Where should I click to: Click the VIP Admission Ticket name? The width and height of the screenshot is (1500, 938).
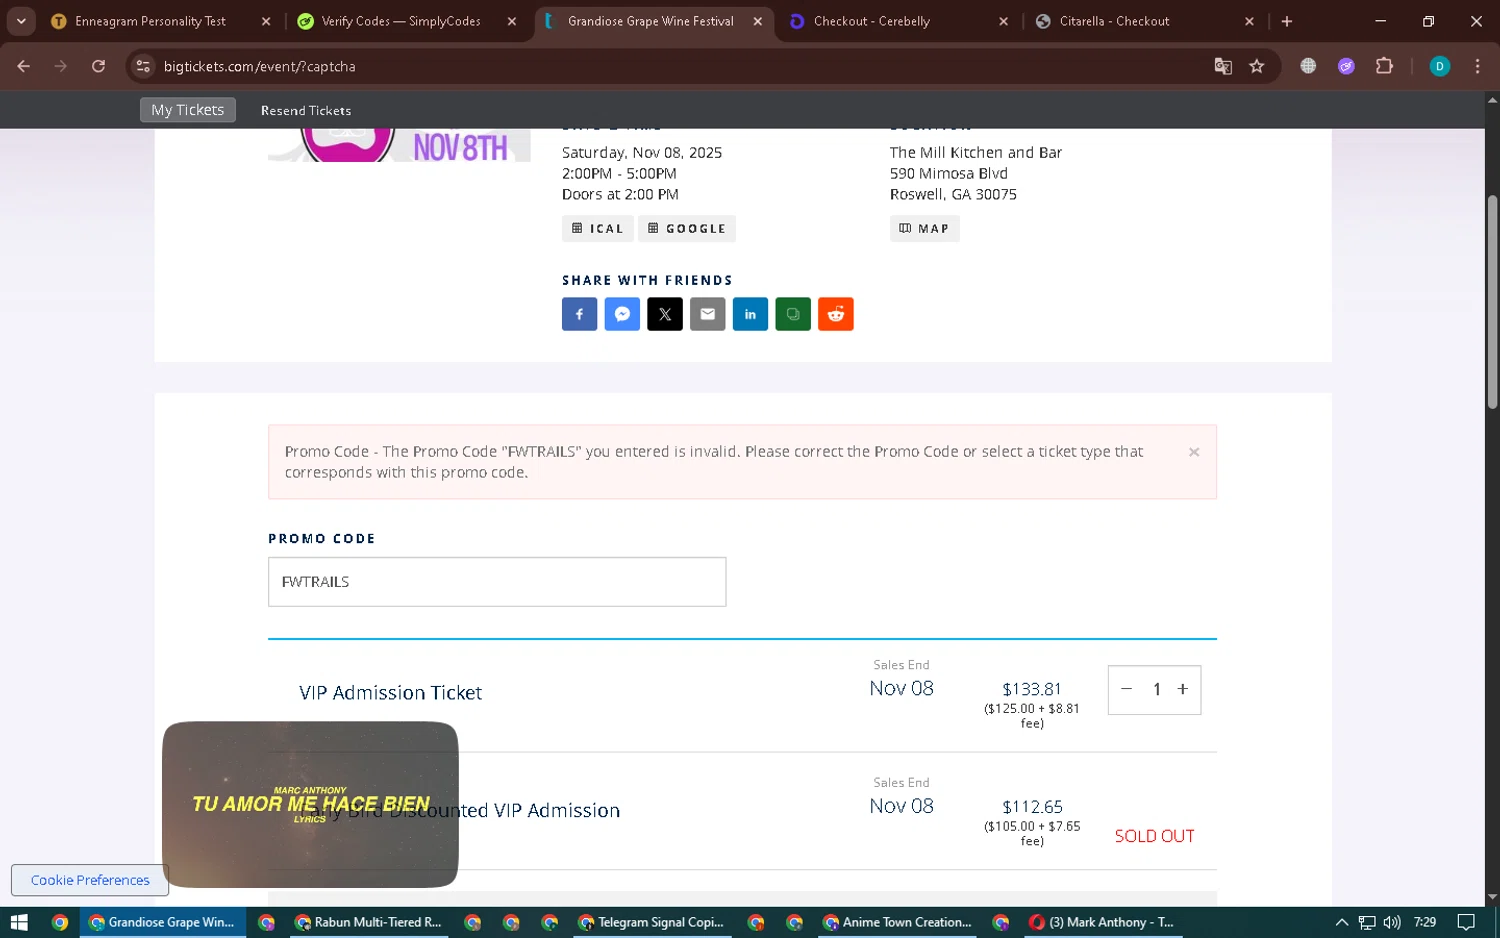(390, 693)
